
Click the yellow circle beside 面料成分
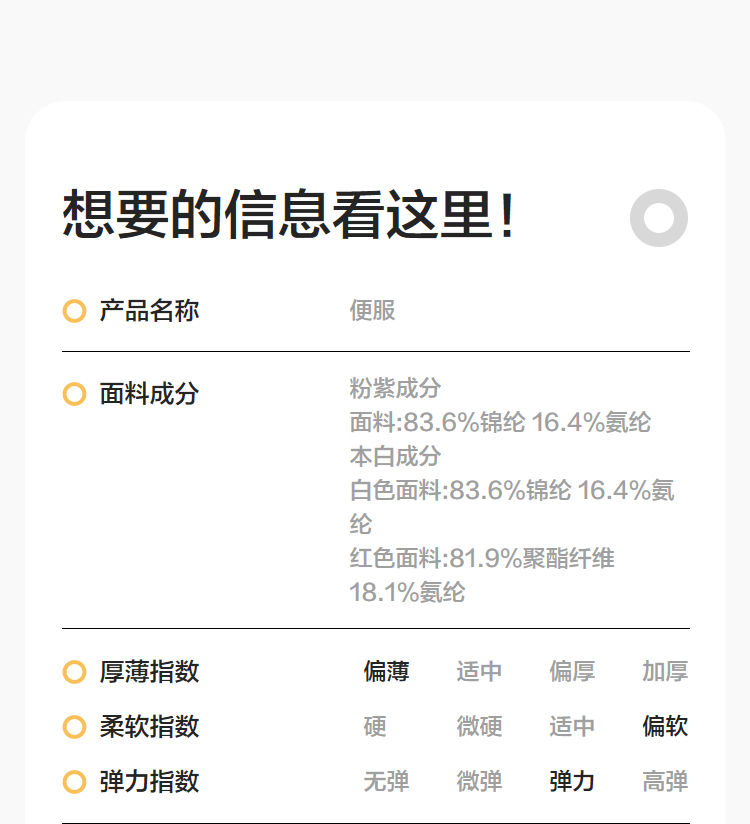pos(74,394)
